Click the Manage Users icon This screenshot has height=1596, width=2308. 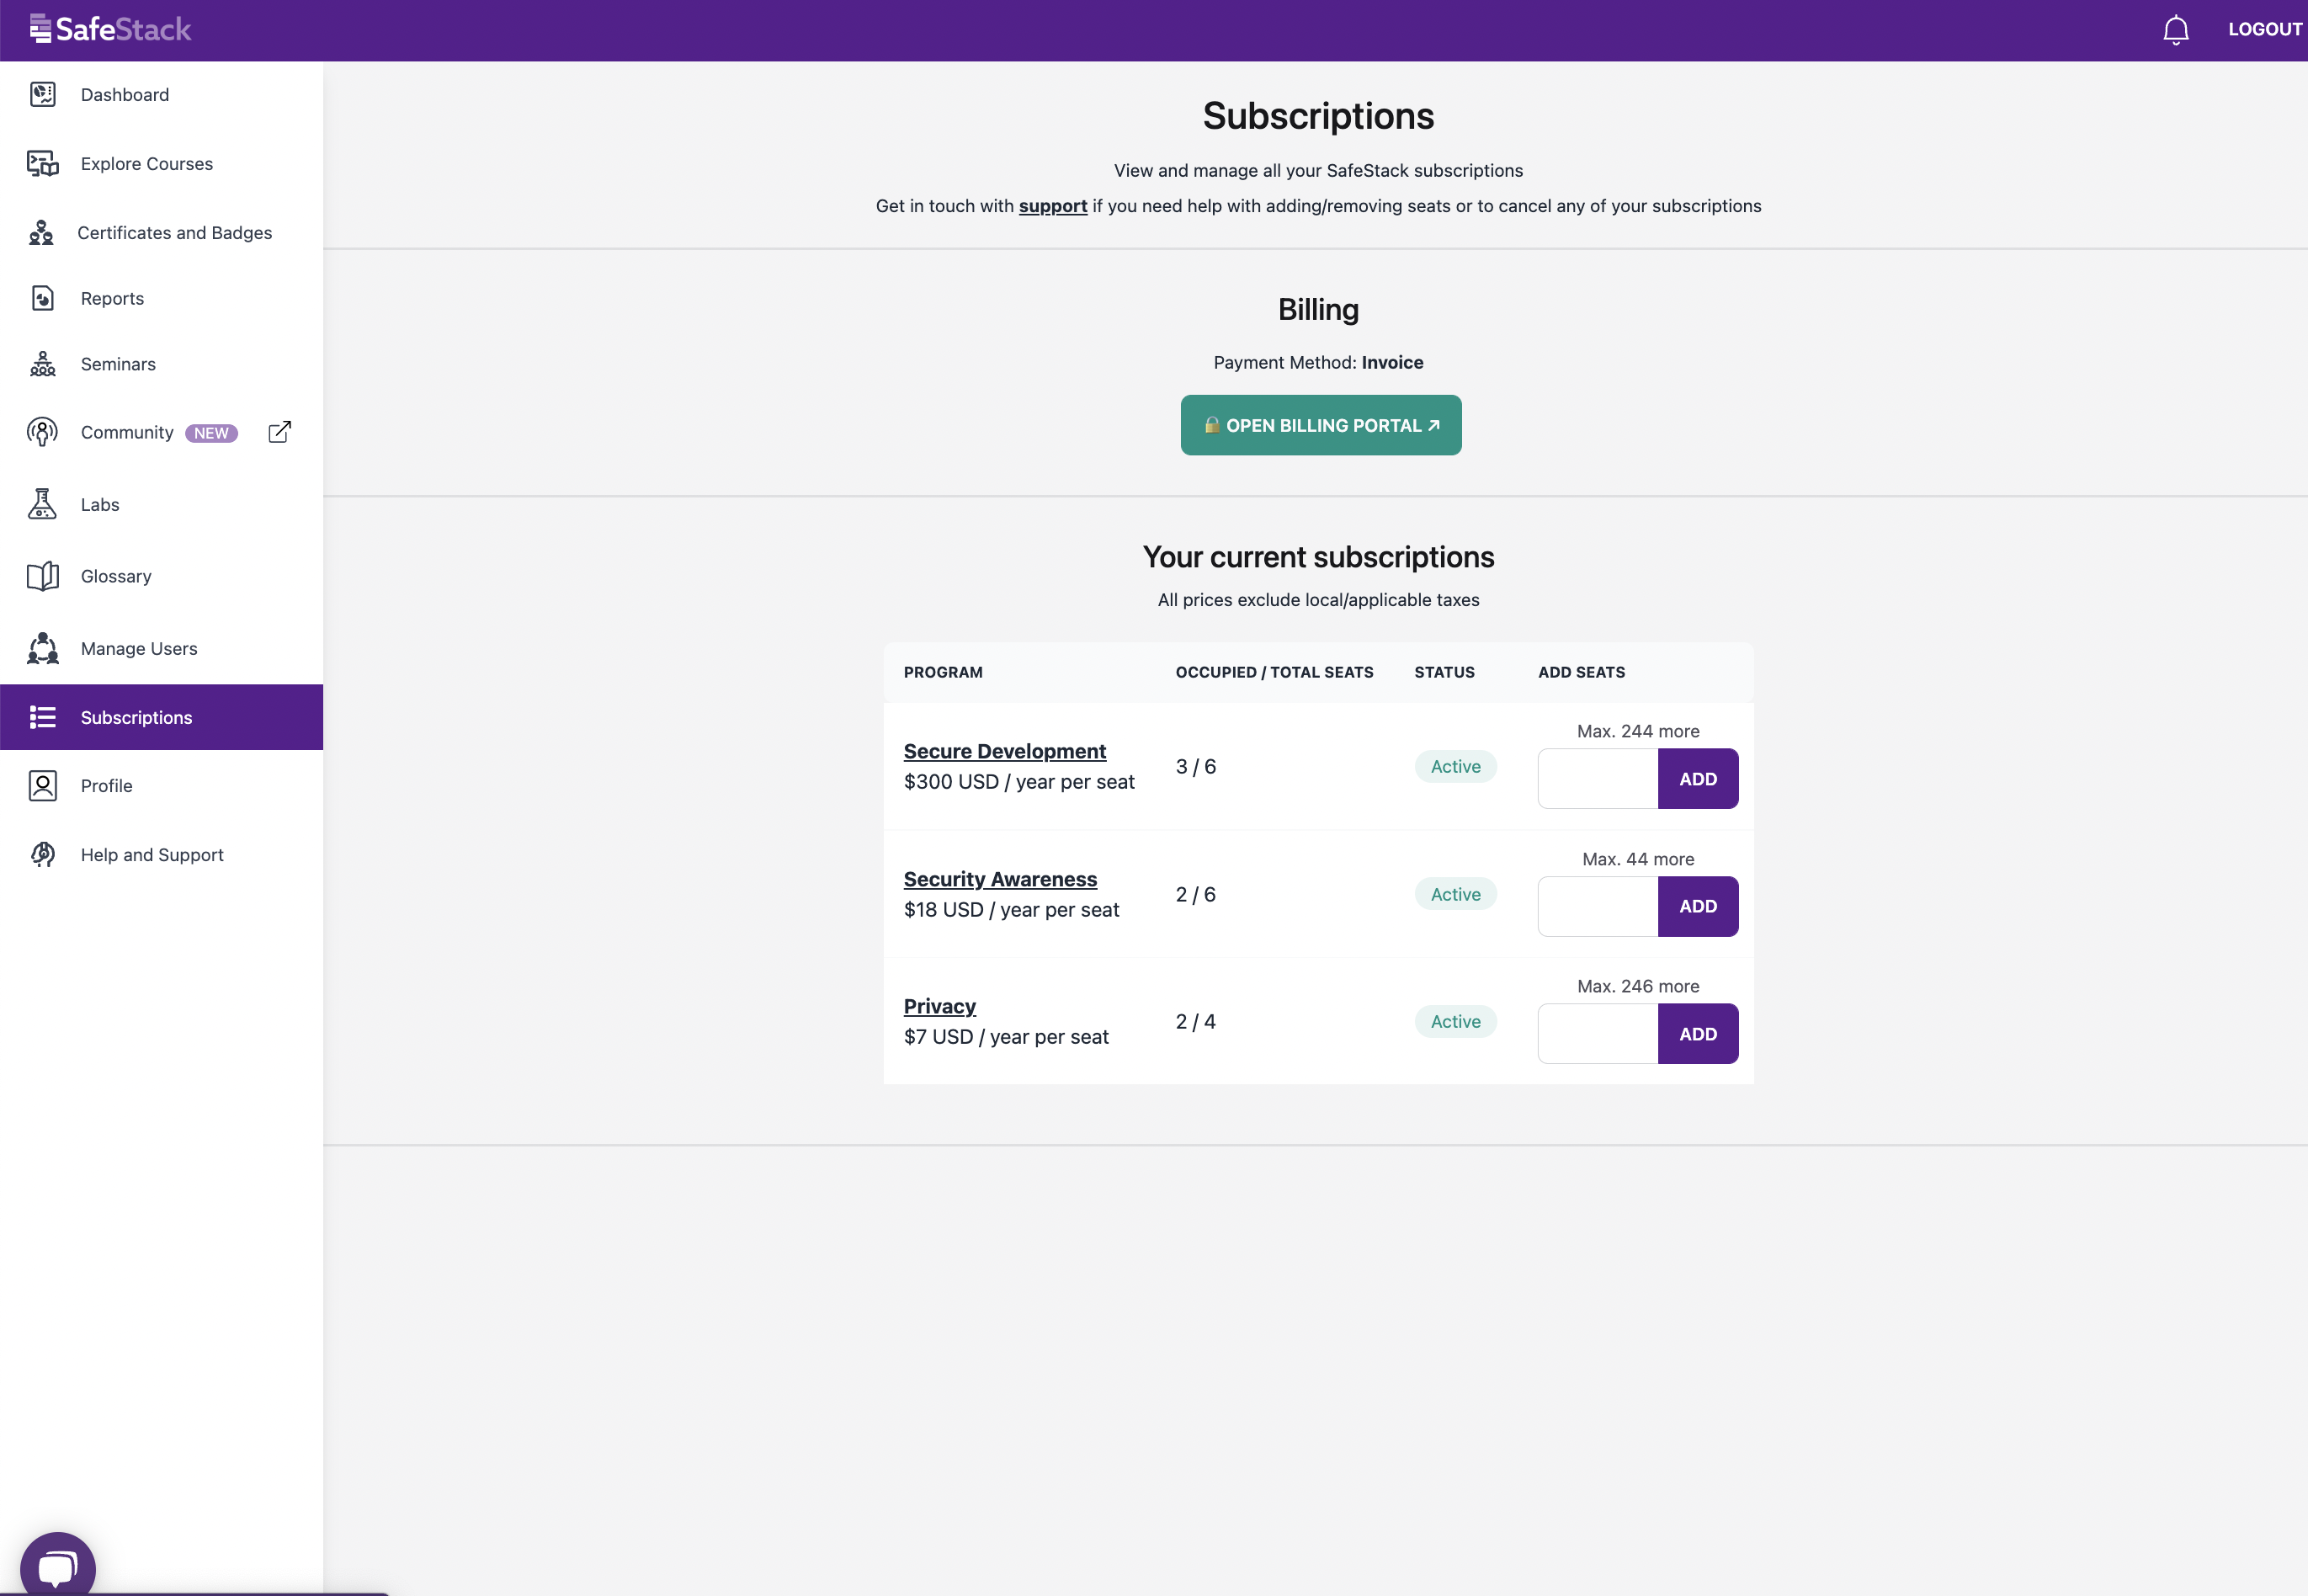[x=42, y=648]
